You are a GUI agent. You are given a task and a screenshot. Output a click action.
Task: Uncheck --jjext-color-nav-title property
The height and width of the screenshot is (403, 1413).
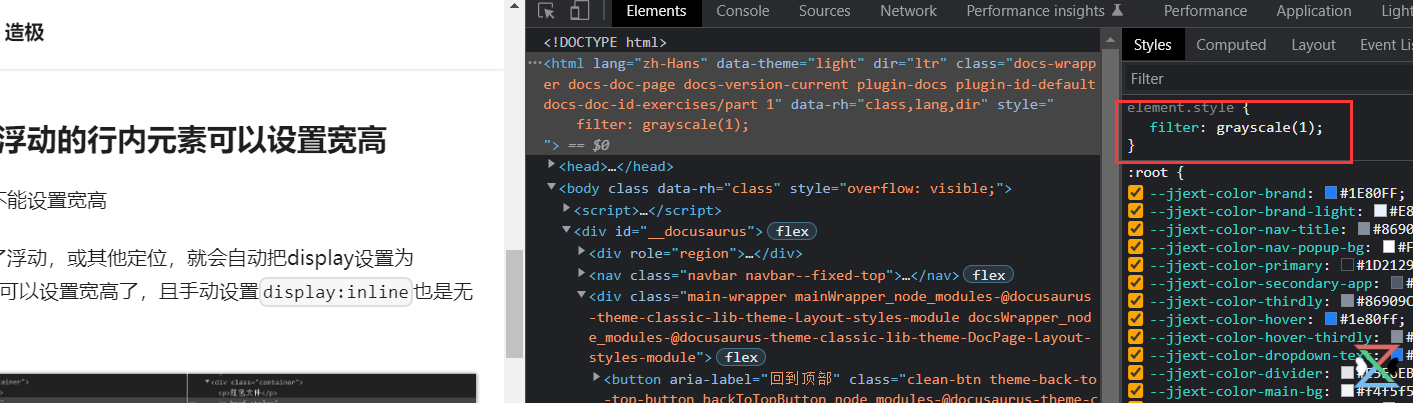(x=1136, y=230)
